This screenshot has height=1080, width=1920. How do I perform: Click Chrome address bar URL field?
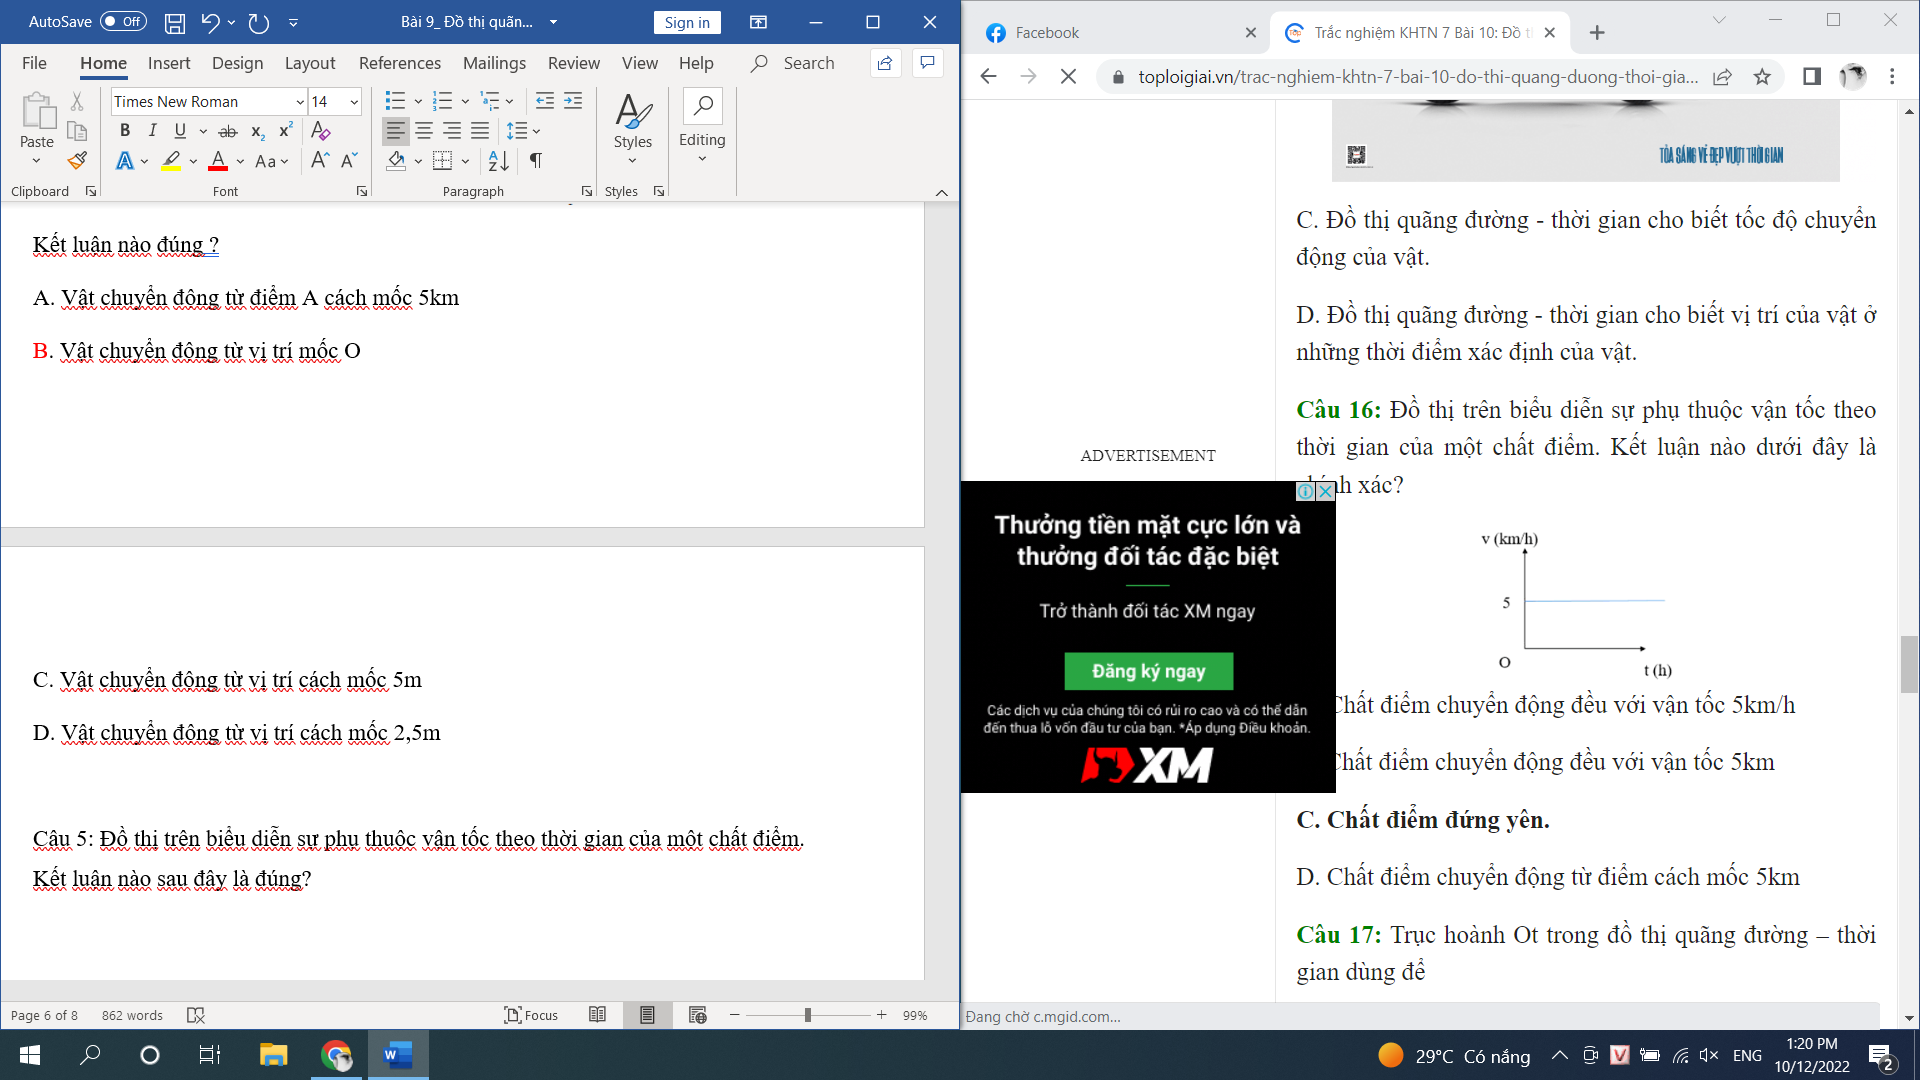tap(1418, 77)
